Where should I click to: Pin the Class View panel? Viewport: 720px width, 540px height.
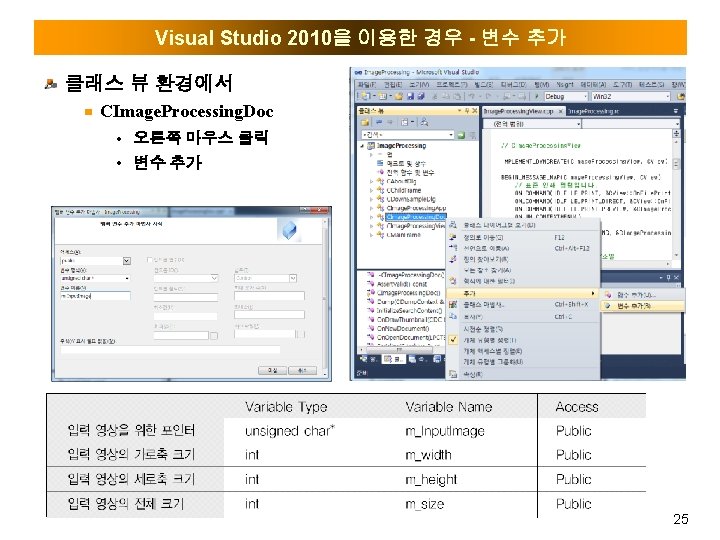467,111
